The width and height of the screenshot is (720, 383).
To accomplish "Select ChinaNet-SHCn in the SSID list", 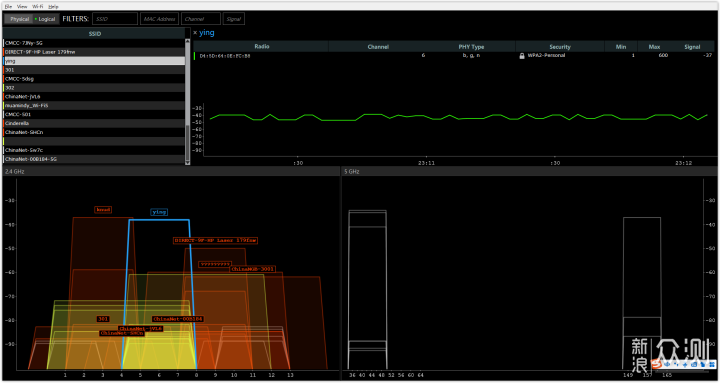I will [x=94, y=132].
